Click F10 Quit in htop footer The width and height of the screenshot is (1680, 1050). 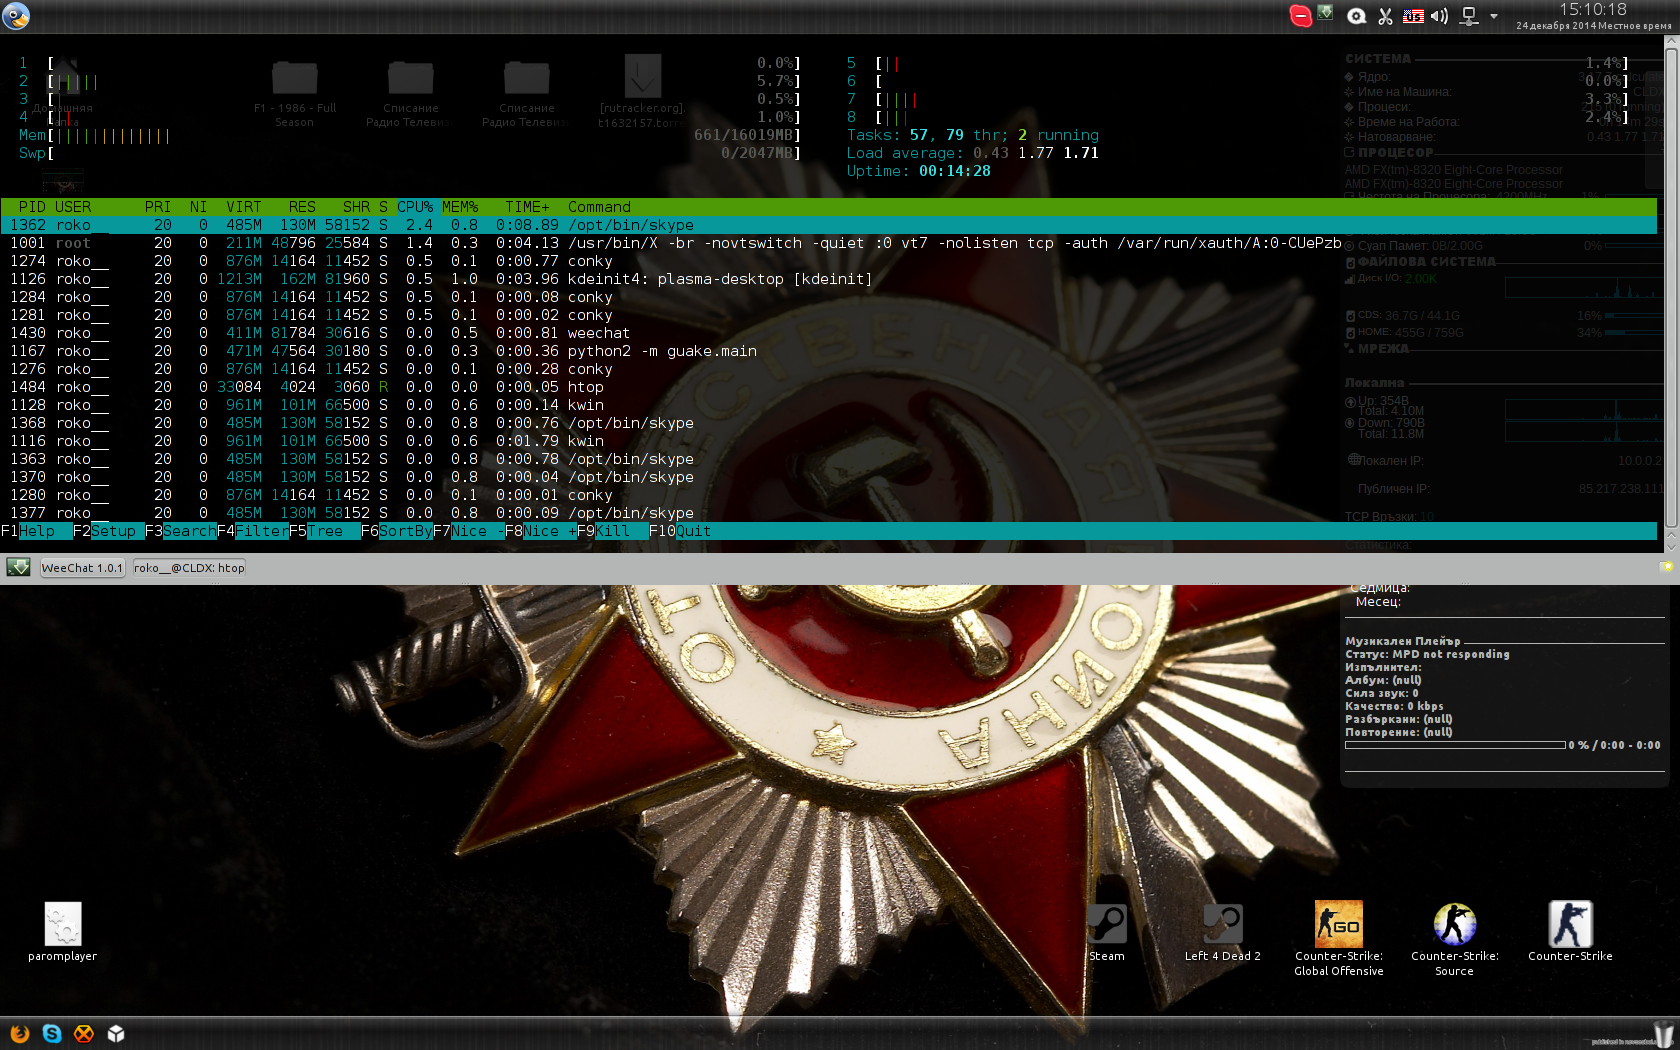(680, 531)
